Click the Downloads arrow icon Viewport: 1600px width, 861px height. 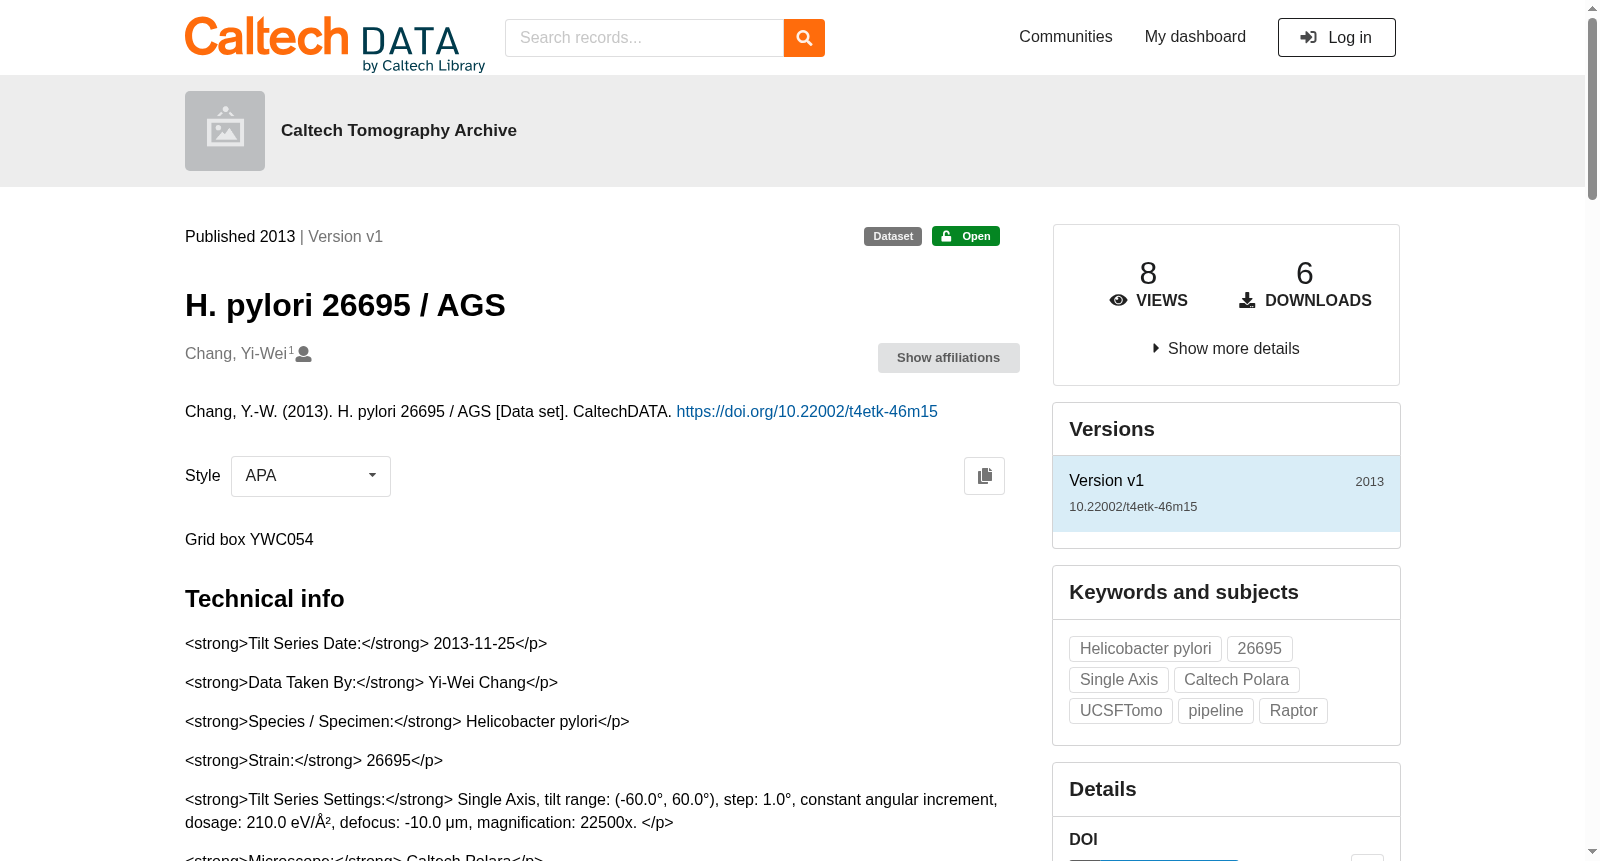1247,300
